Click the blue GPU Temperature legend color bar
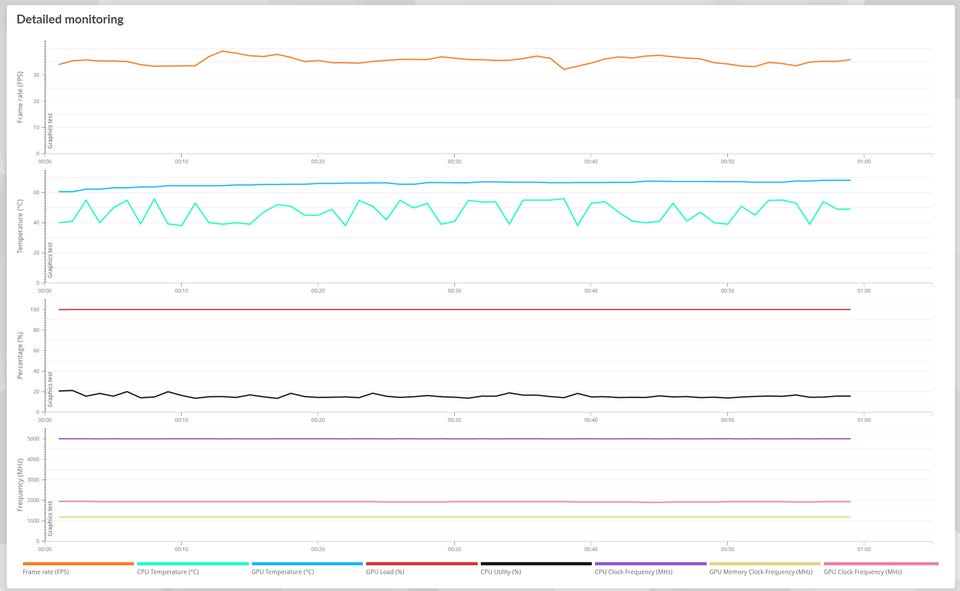The image size is (960, 591). tap(307, 563)
